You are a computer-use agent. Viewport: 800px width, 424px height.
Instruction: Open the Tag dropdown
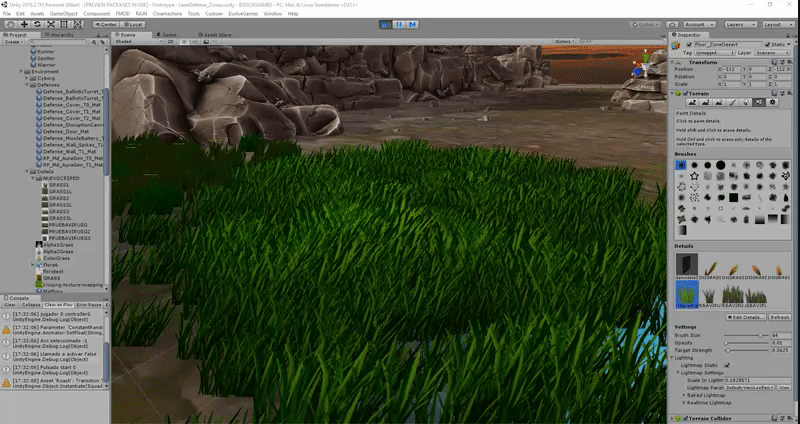(714, 53)
